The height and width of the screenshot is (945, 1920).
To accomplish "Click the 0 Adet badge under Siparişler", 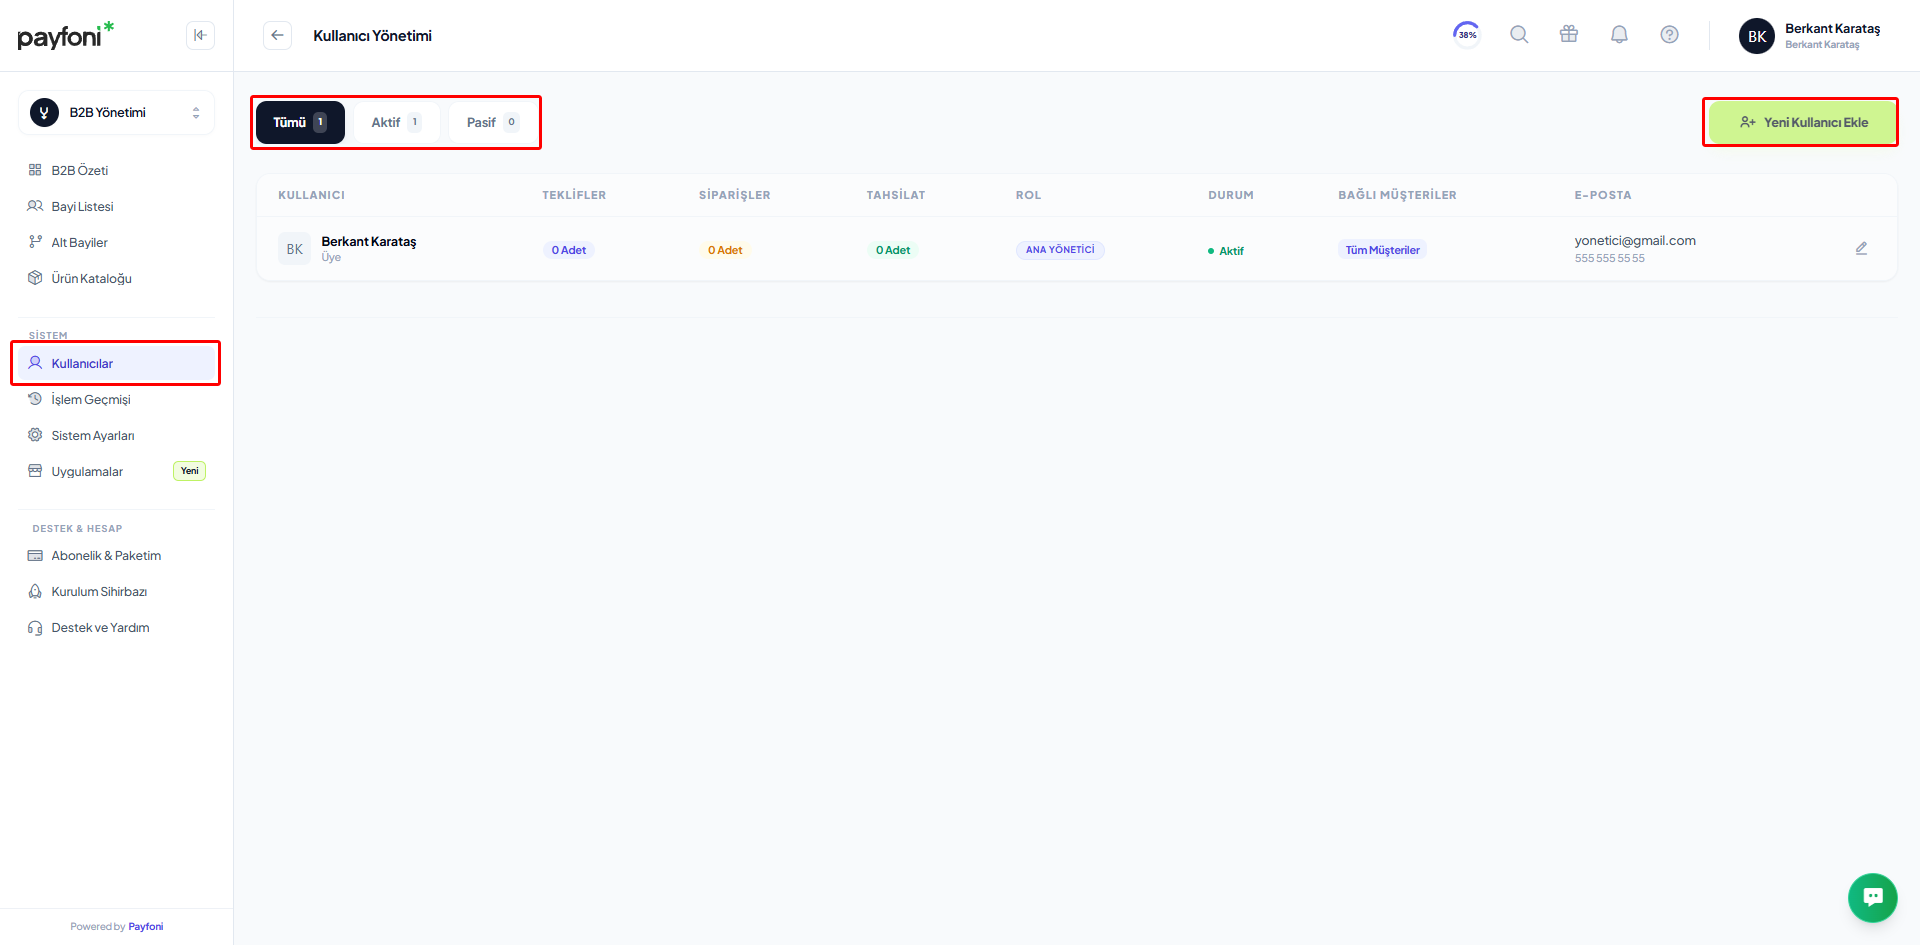I will 725,250.
